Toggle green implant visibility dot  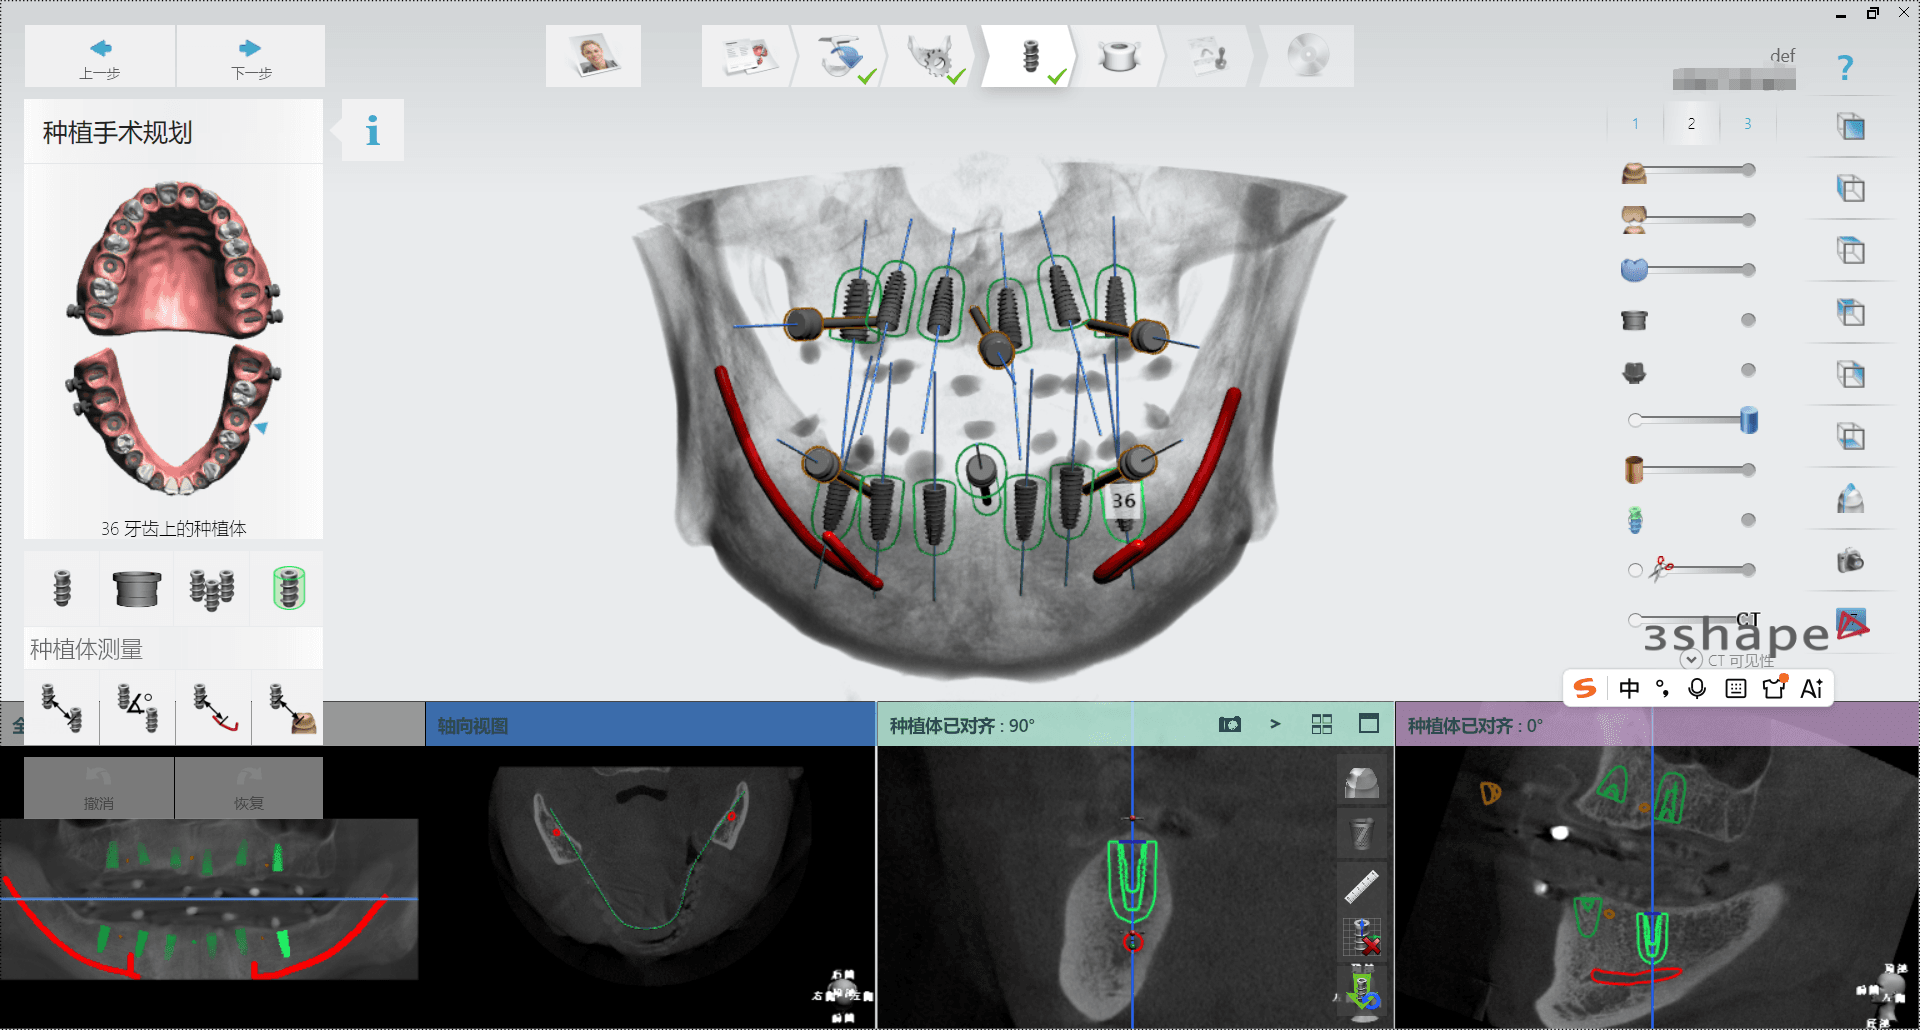[x=1748, y=520]
